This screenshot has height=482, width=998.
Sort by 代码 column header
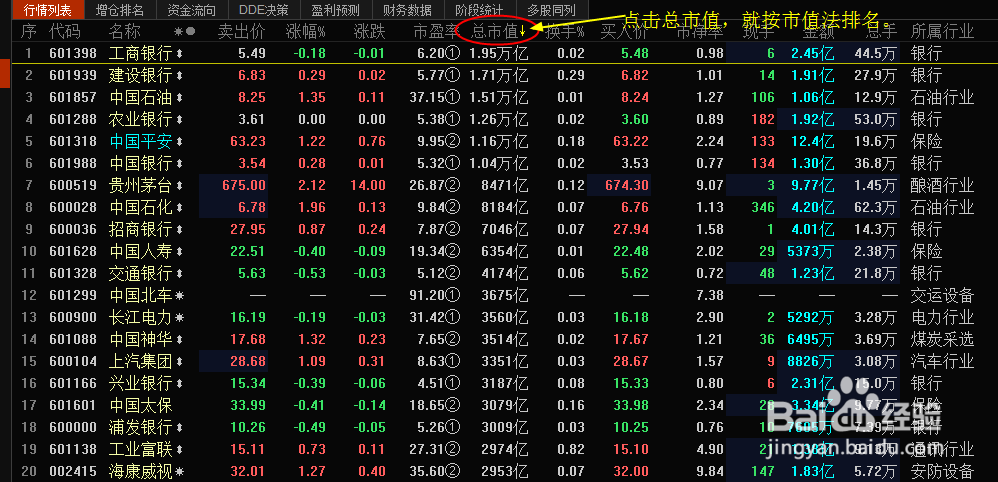(x=65, y=31)
